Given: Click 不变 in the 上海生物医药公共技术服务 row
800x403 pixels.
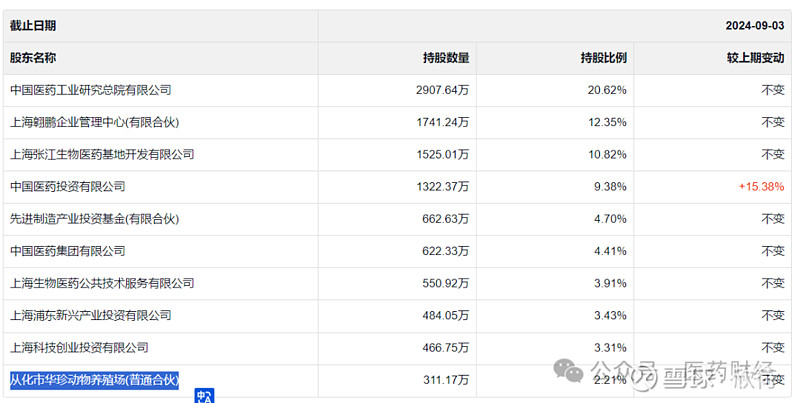Looking at the screenshot, I should (773, 283).
